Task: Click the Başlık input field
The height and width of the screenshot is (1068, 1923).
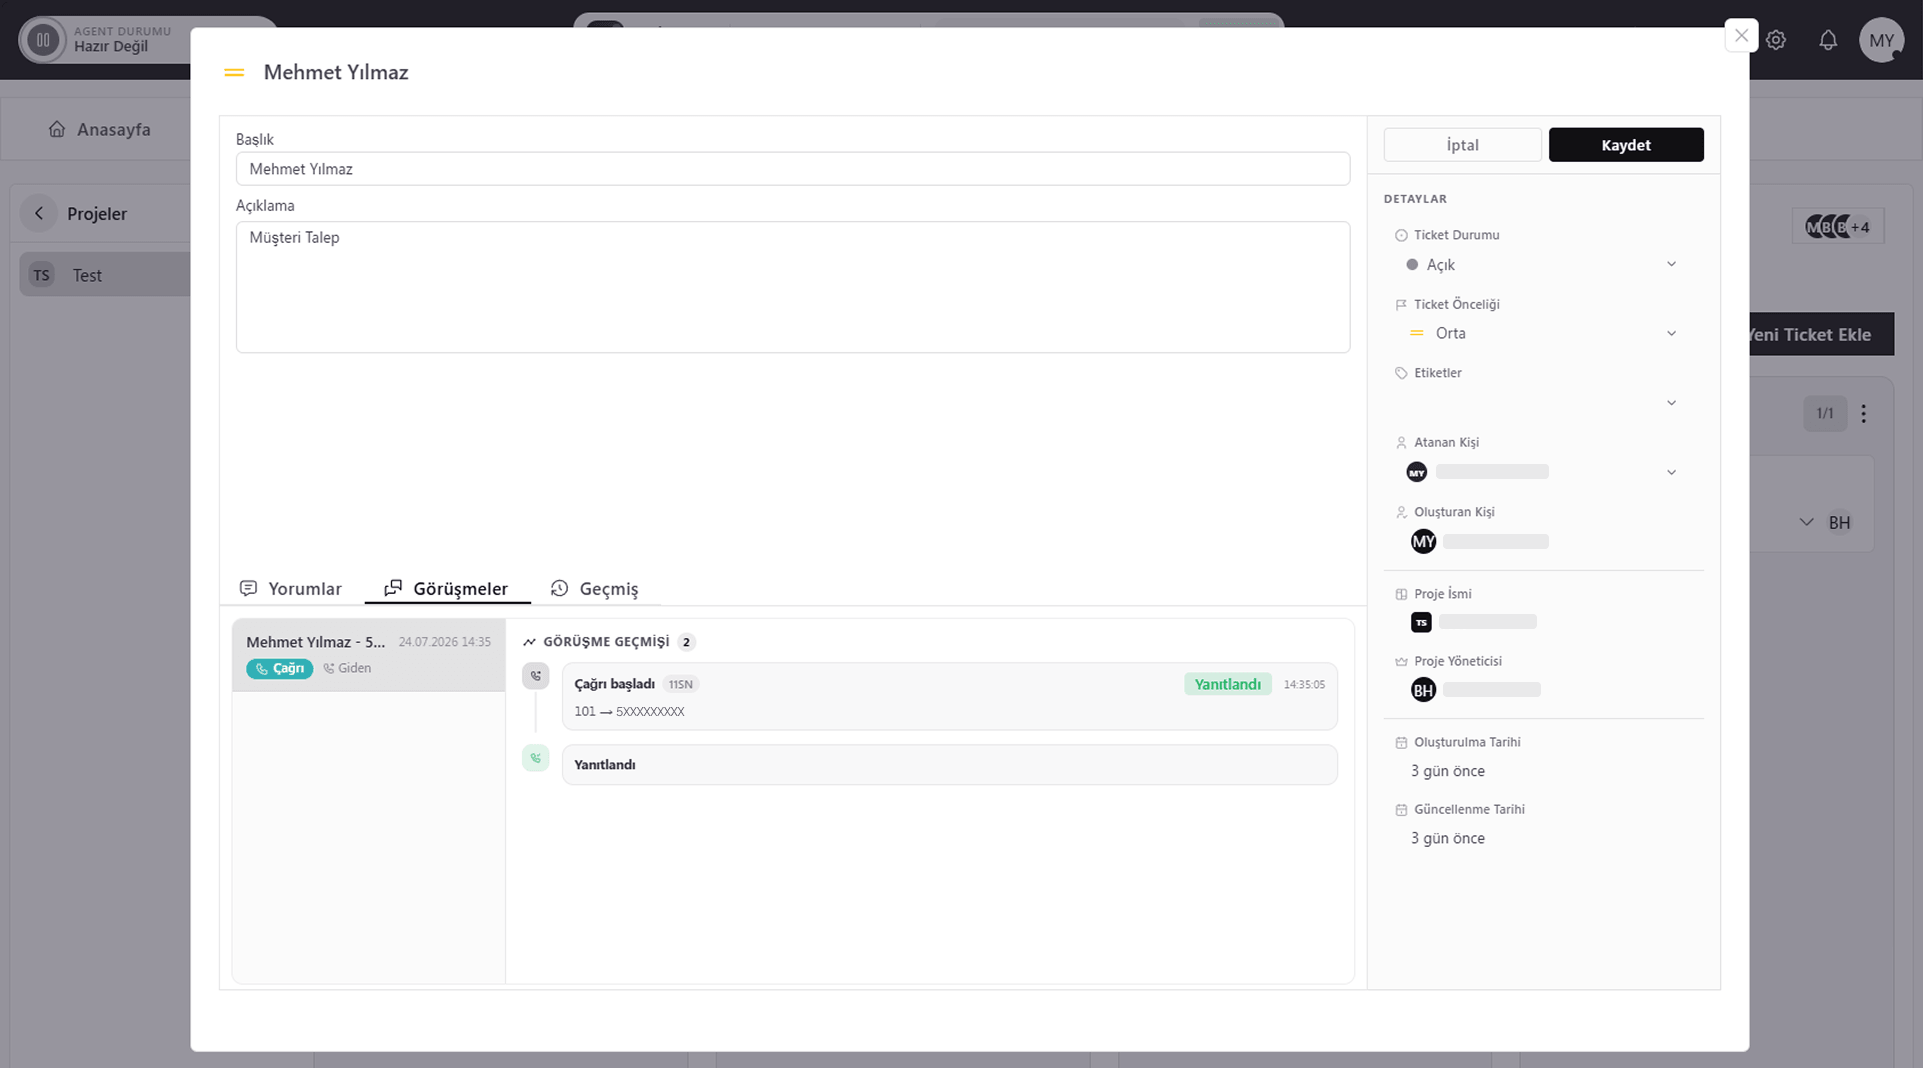Action: tap(793, 169)
